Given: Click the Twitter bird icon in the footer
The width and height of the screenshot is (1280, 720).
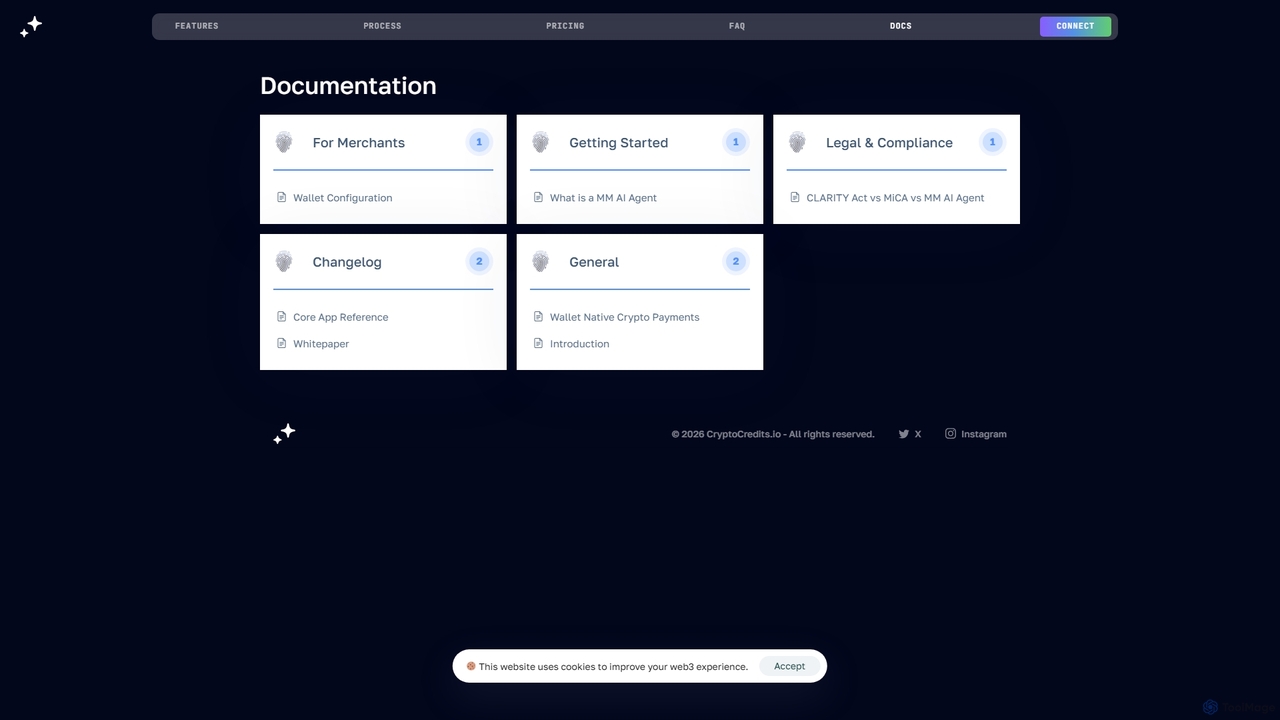Looking at the screenshot, I should [x=904, y=434].
